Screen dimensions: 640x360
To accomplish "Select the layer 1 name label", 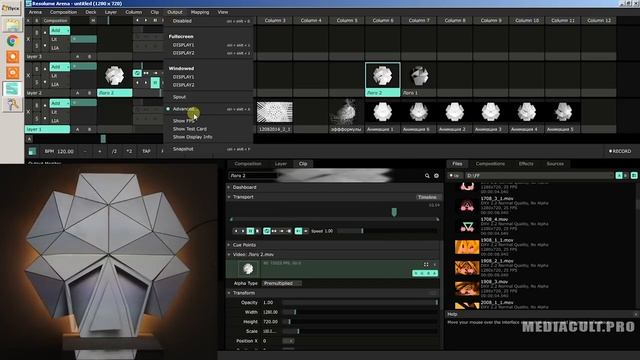I will (x=47, y=129).
